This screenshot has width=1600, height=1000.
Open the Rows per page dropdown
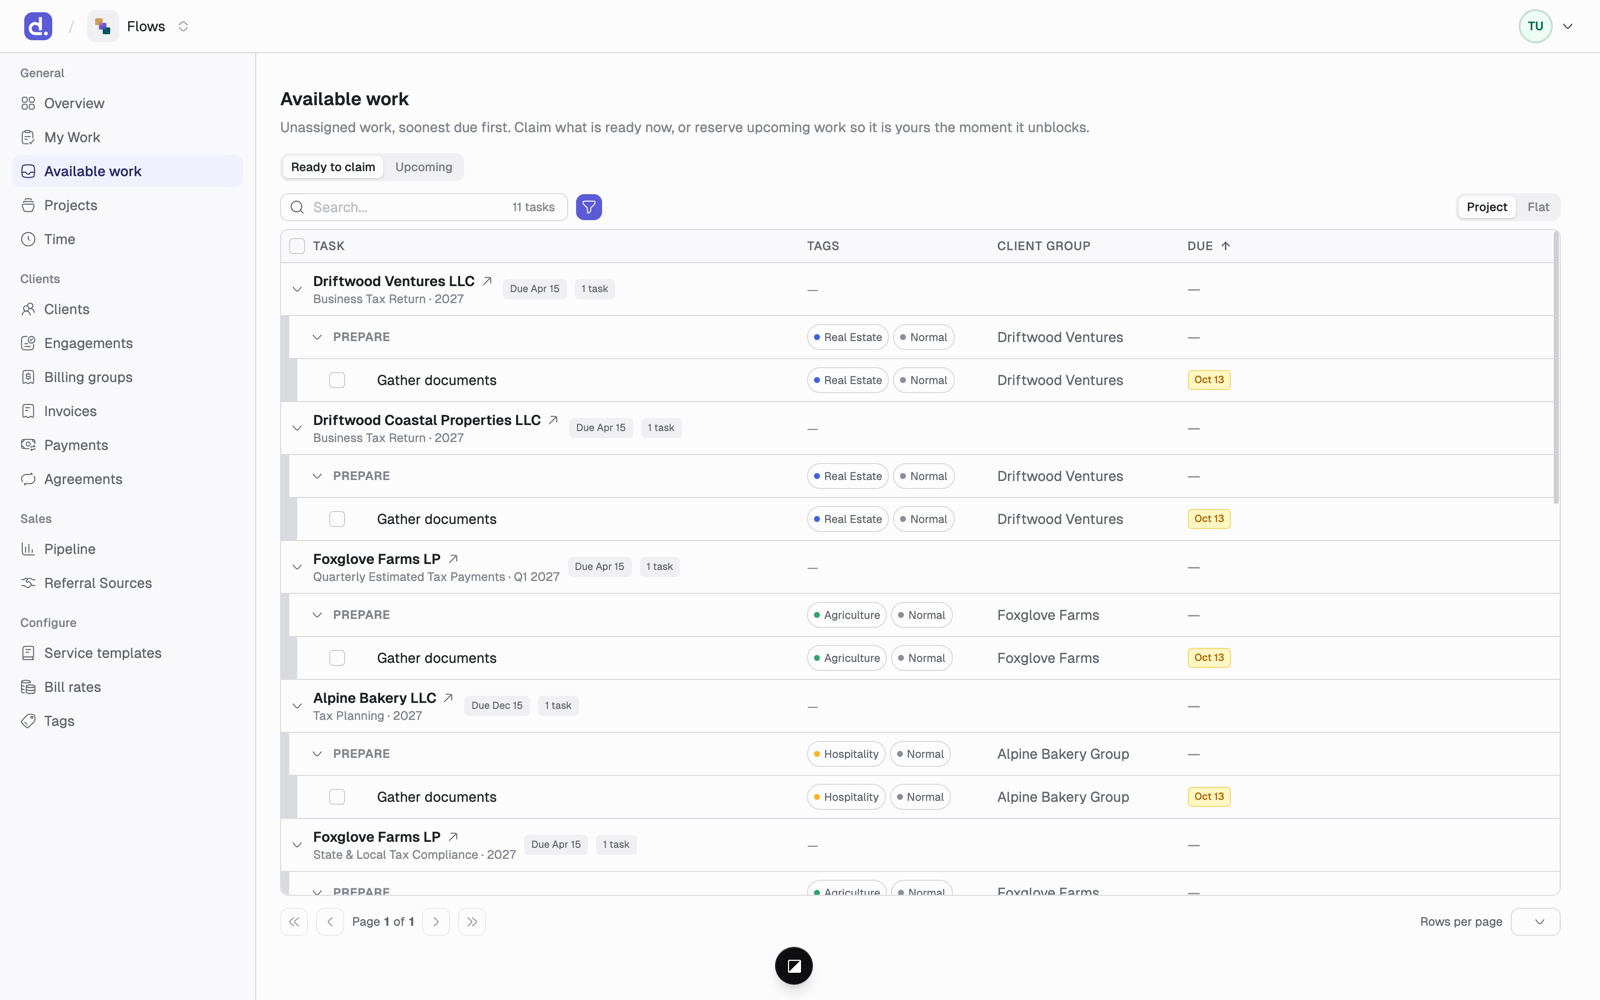[1535, 922]
